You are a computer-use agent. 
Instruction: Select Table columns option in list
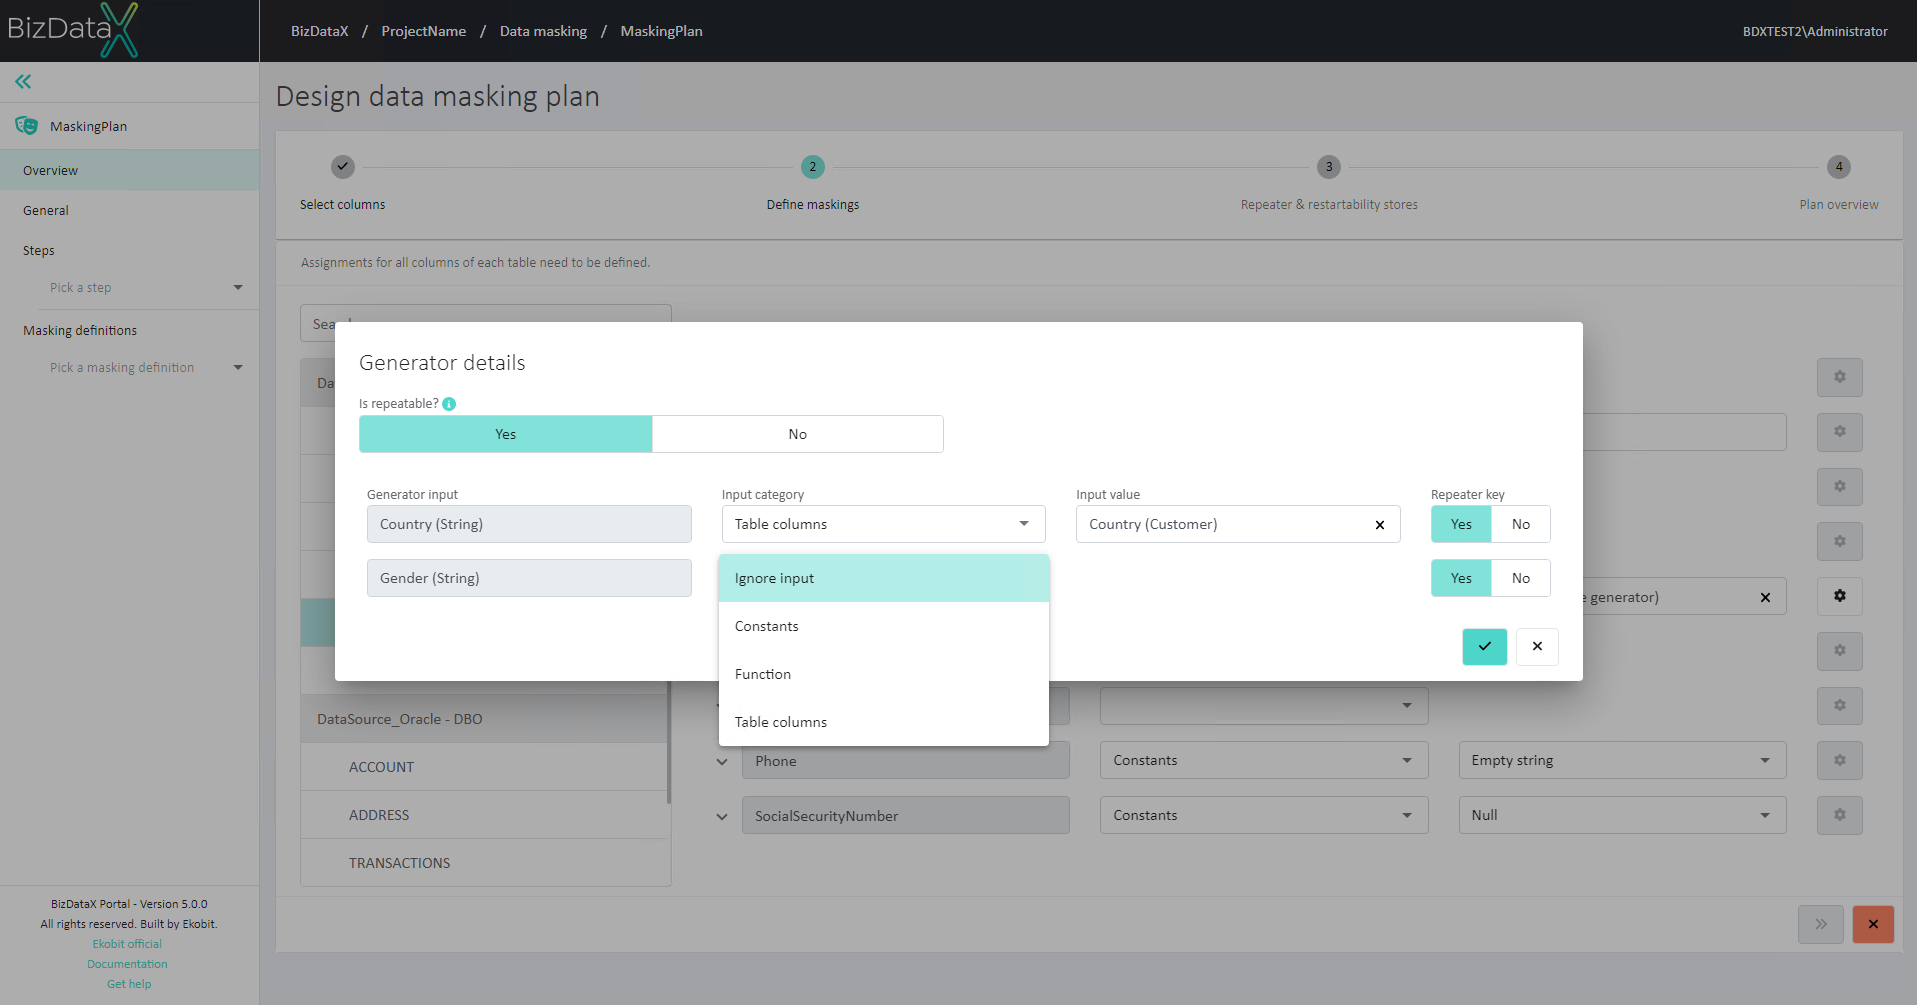884,722
